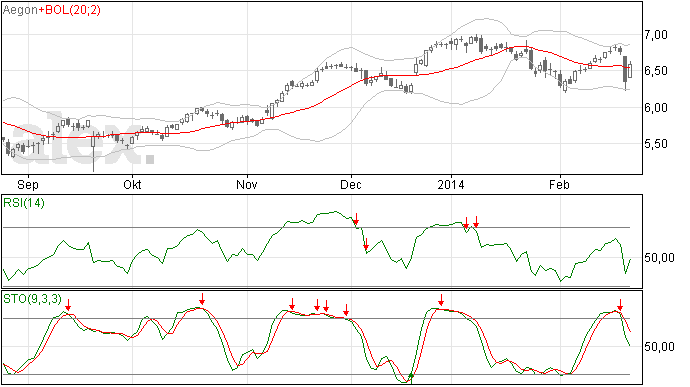Click the Nov month label
The image size is (690, 387).
click(x=246, y=184)
